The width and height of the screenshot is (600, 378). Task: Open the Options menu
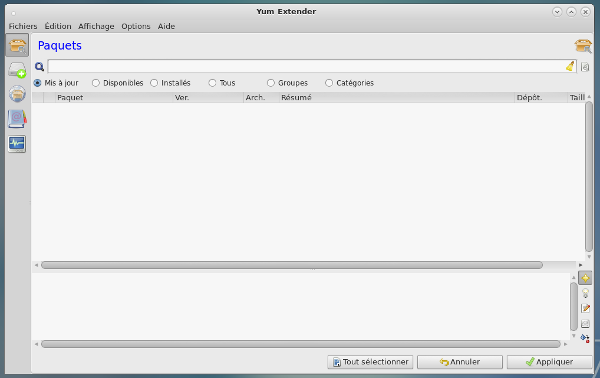coord(136,26)
